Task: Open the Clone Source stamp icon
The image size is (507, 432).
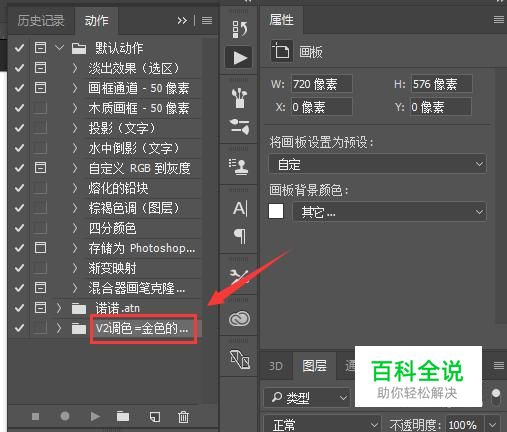Action: [x=239, y=167]
